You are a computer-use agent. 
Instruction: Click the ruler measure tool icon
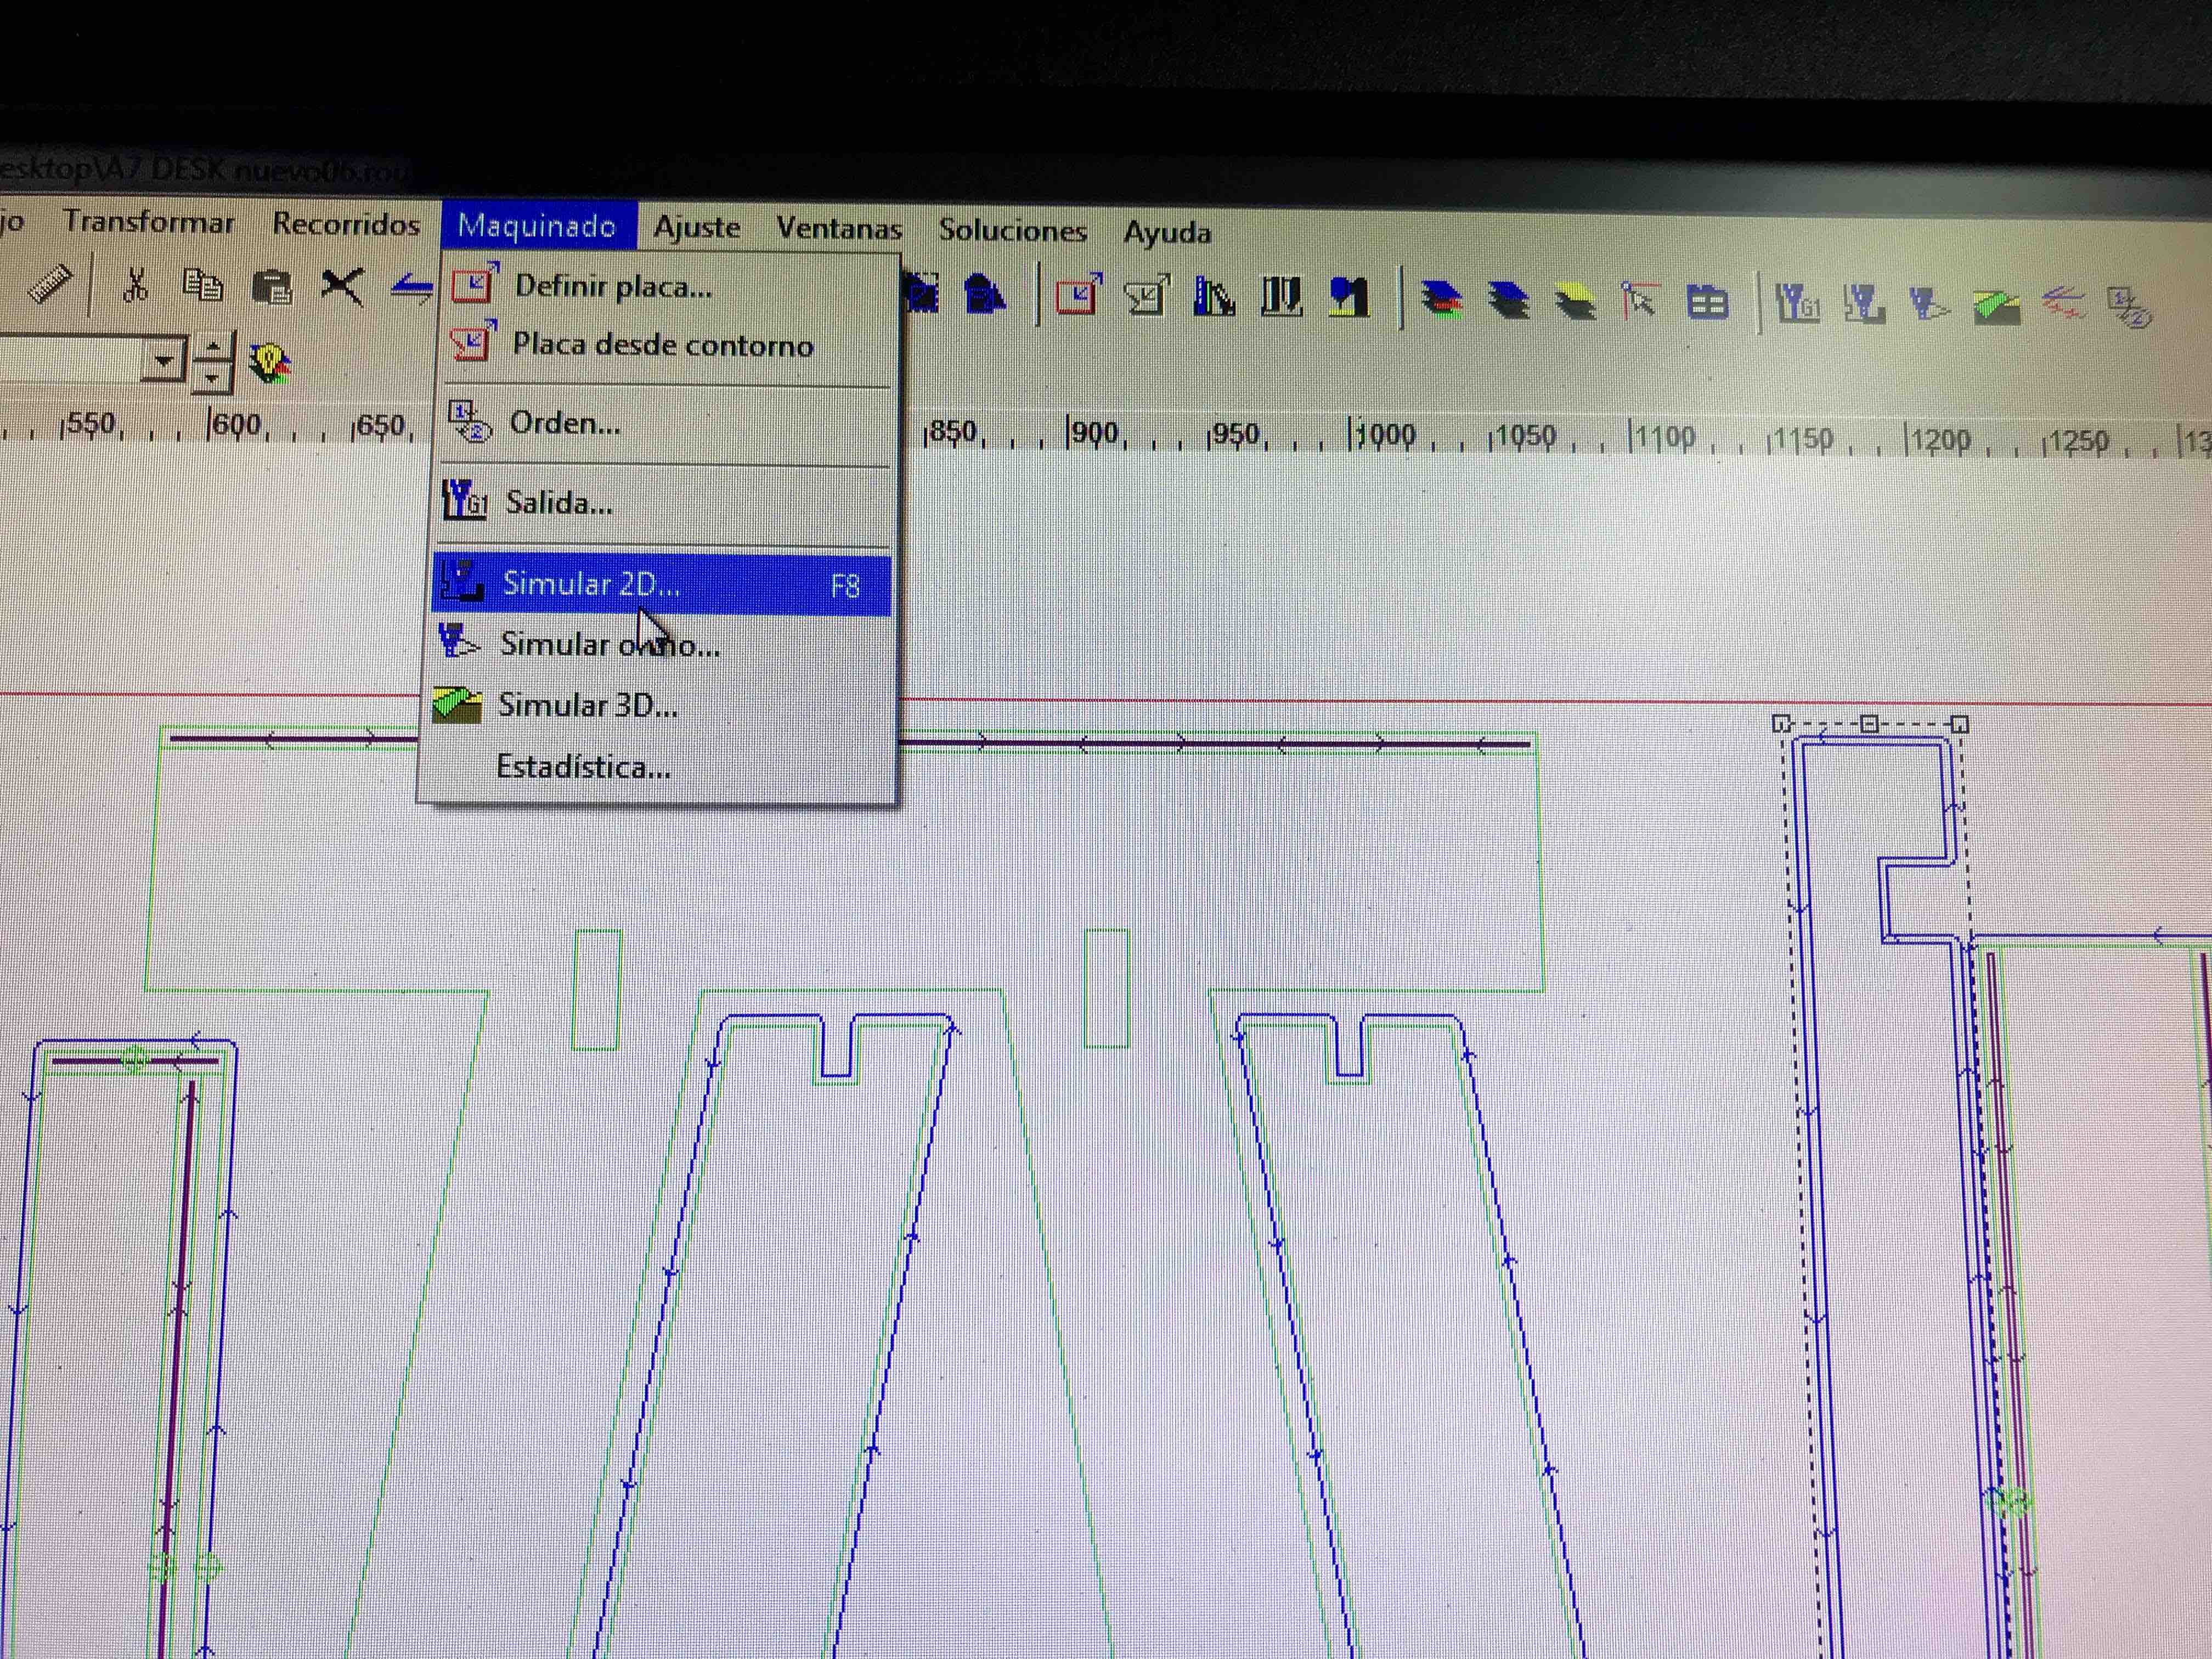pyautogui.click(x=50, y=285)
